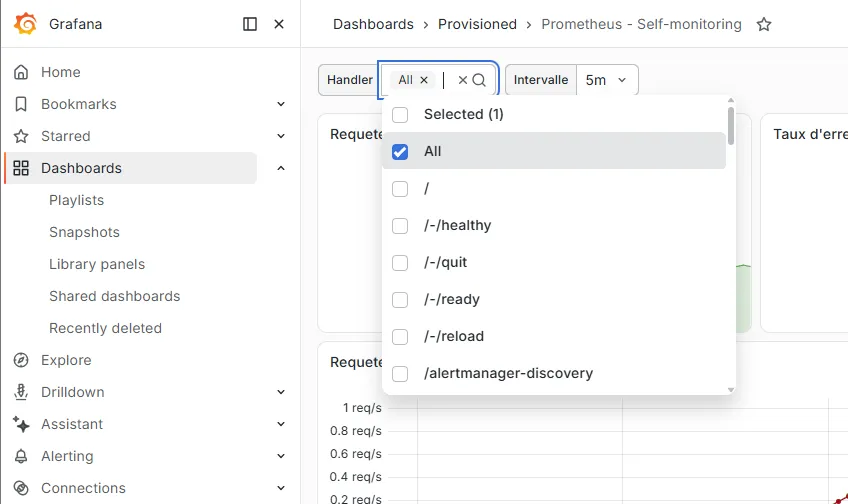Star the Prometheus Self-monitoring dashboard

click(x=764, y=24)
